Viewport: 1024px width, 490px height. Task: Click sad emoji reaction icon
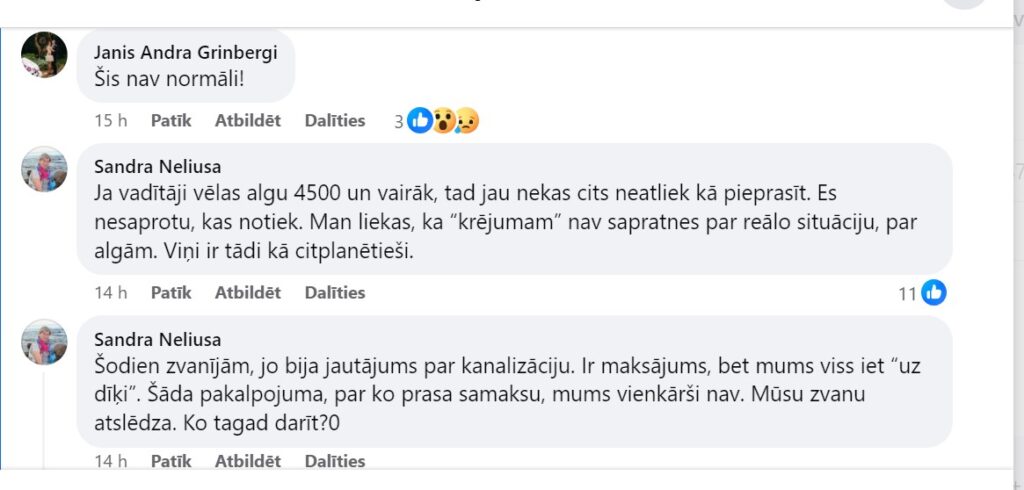point(467,121)
